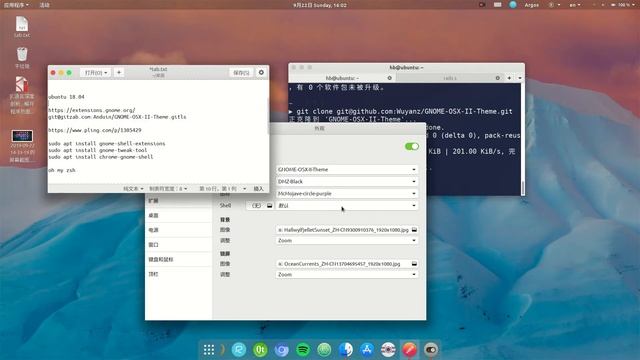
Task: Click the screen recording indicator in the top bar
Action: 482,5
